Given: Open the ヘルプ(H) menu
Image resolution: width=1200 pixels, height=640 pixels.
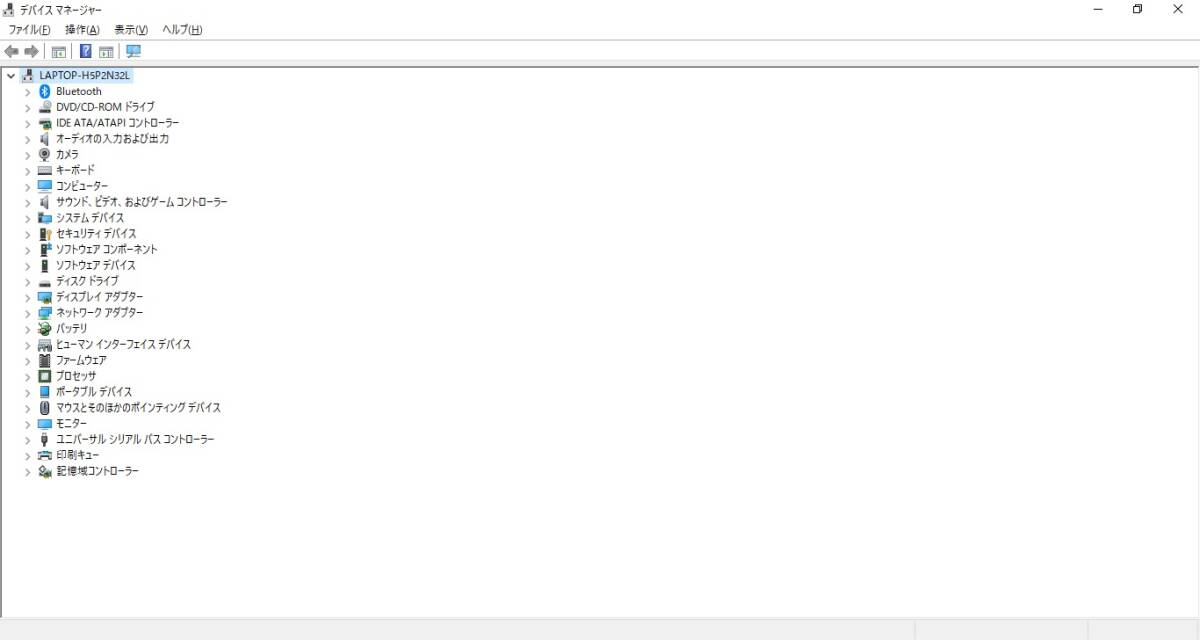Looking at the screenshot, I should 182,30.
